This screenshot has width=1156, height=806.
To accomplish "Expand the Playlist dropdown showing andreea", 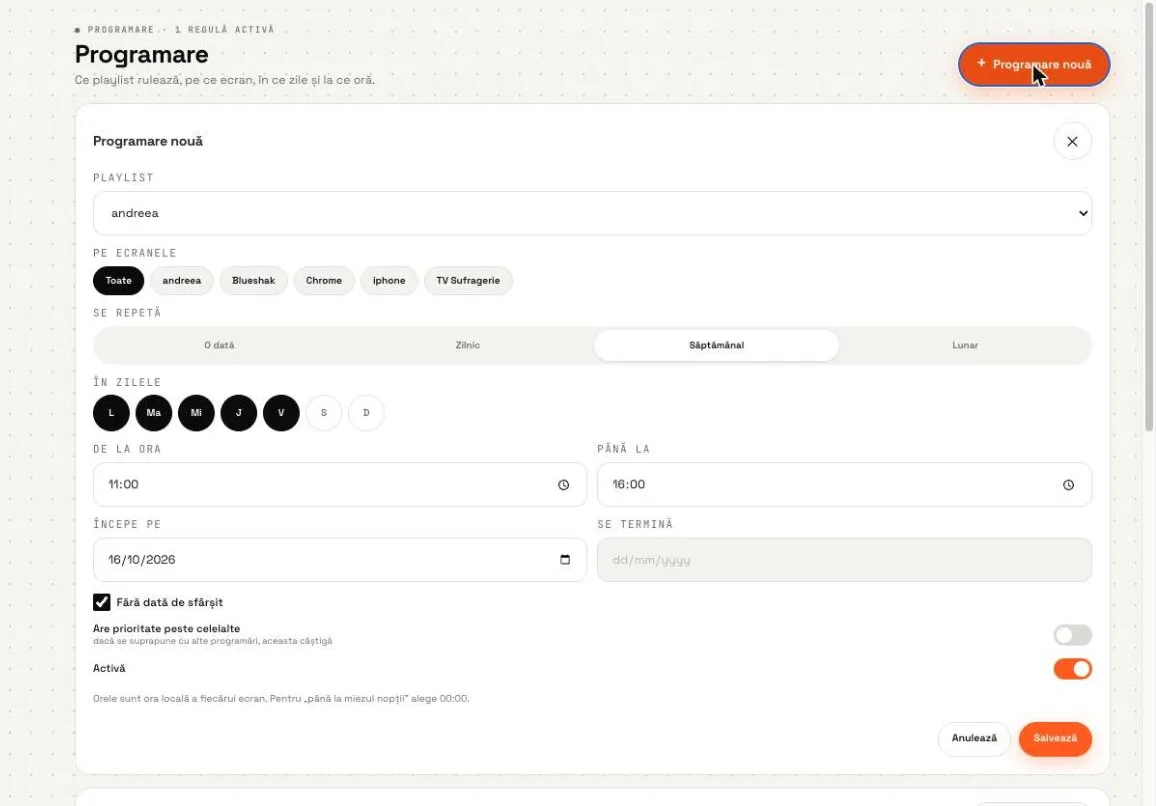I will 592,213.
